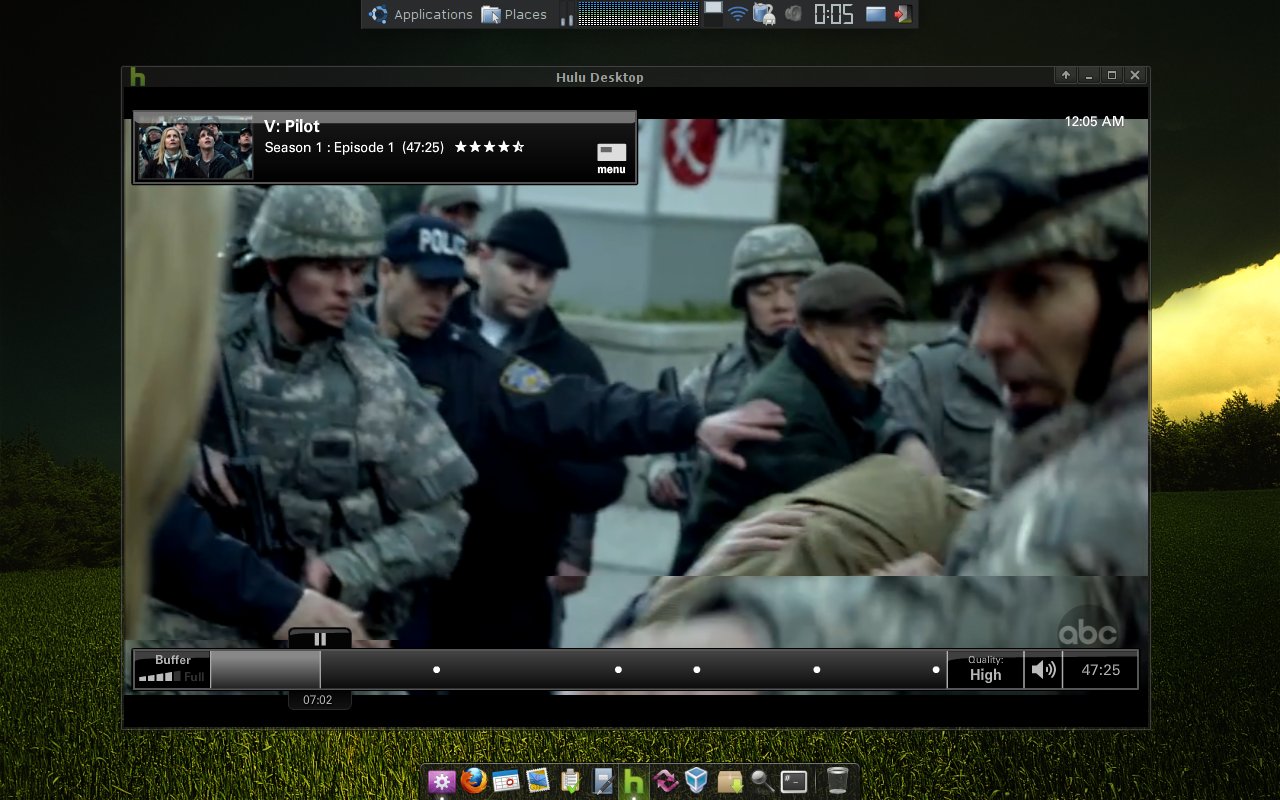Open the mail stamp app in dock
The image size is (1280, 800).
538,781
